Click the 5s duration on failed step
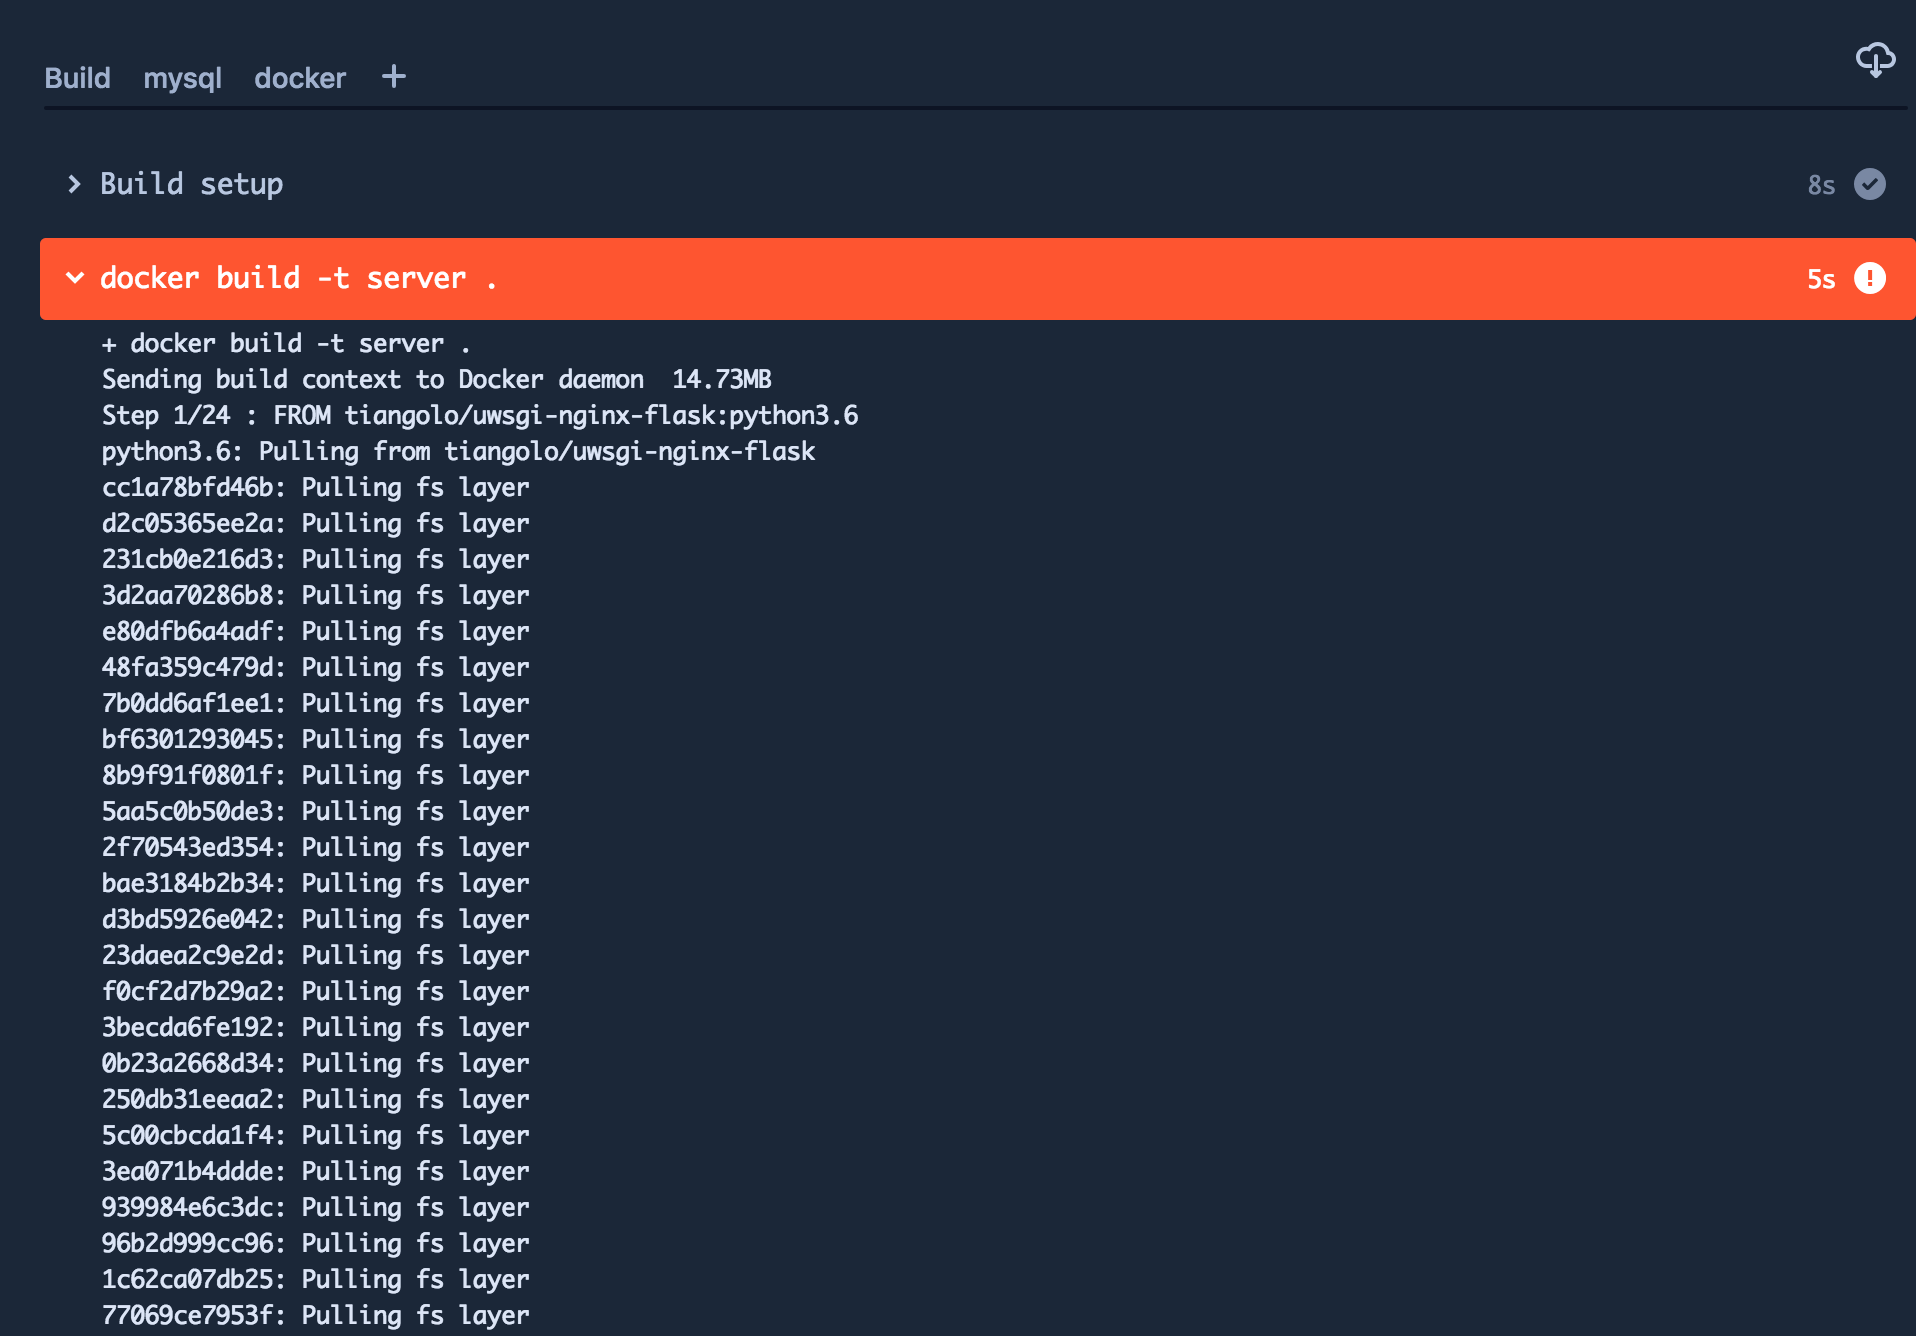Screen dimensions: 1916x1336 pos(1821,279)
